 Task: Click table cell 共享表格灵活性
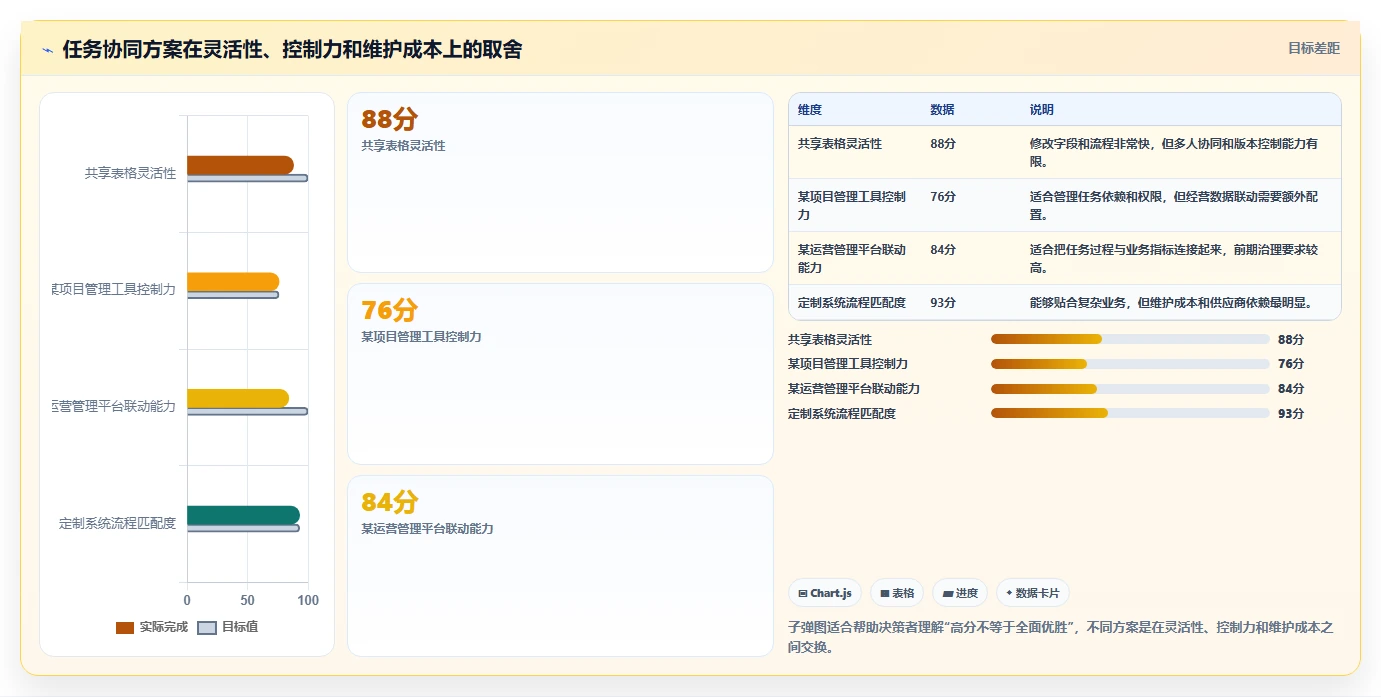click(x=840, y=144)
